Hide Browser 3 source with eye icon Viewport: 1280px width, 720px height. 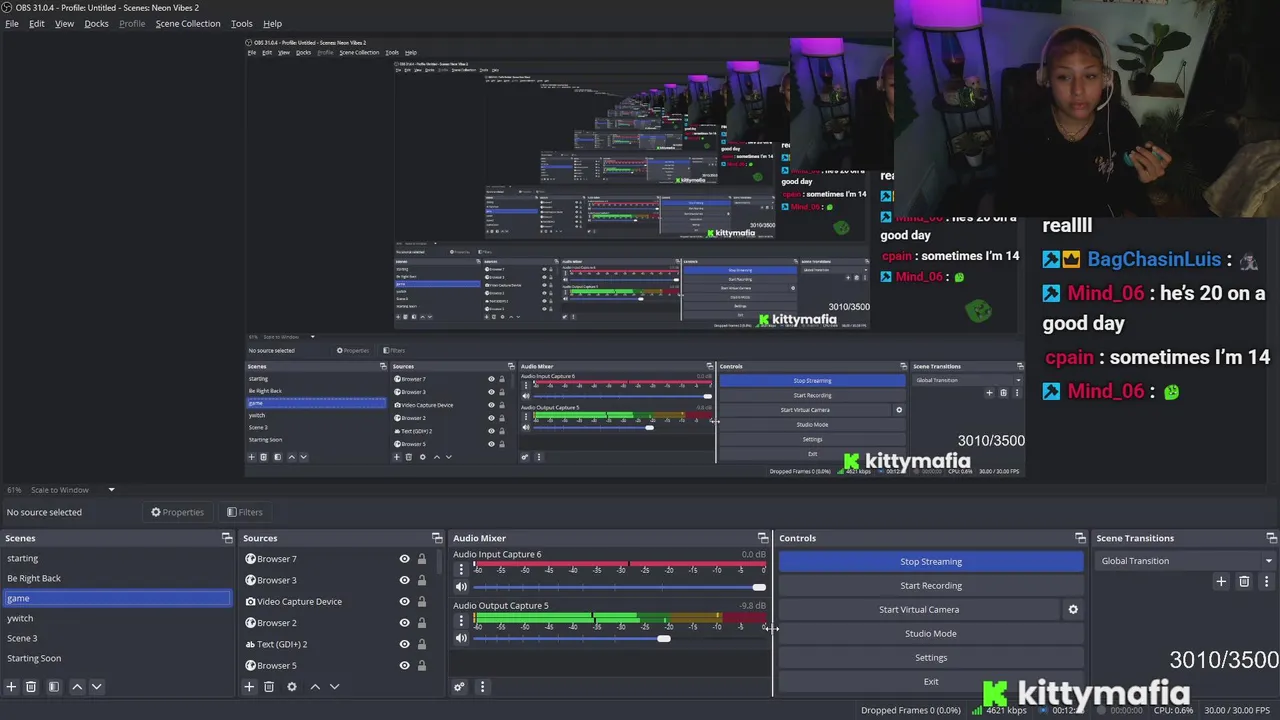click(x=404, y=580)
